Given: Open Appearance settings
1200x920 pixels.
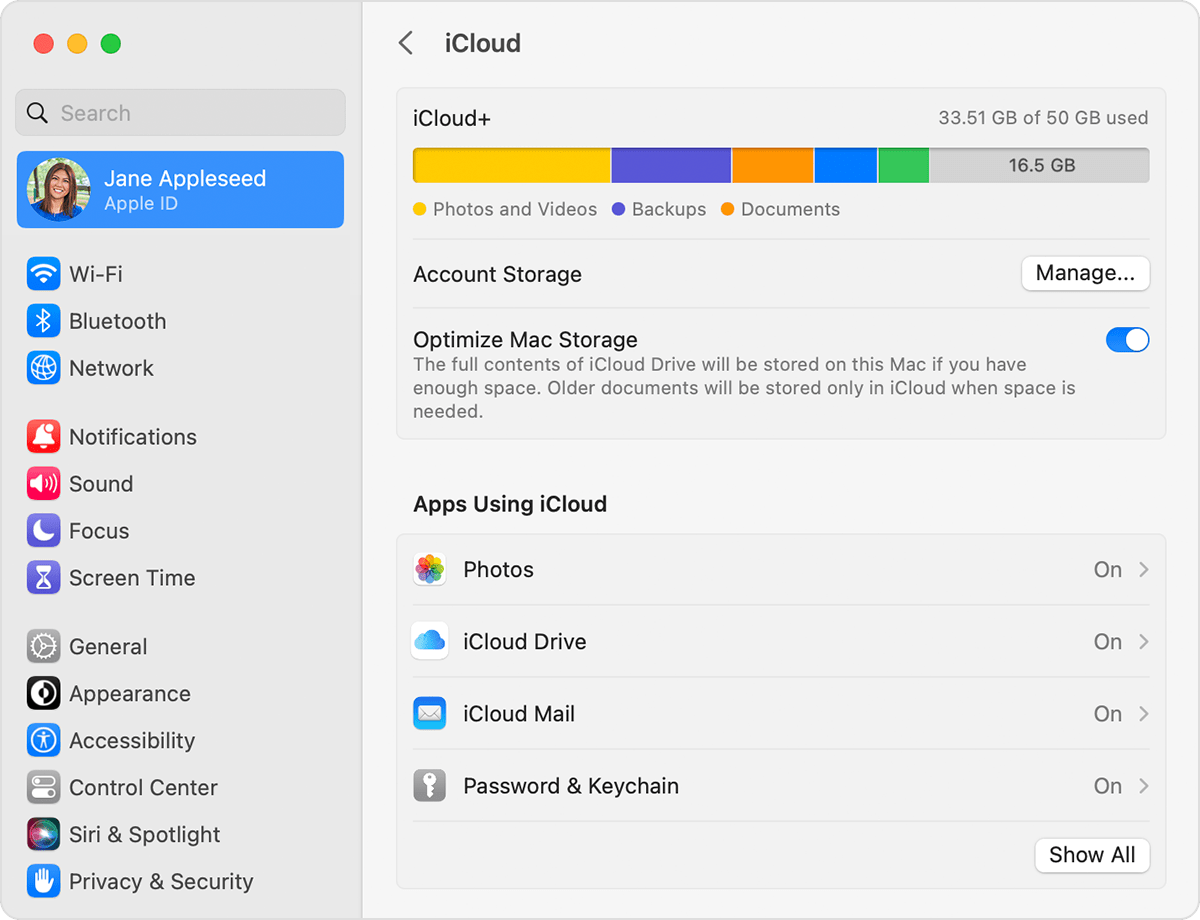Looking at the screenshot, I should [x=43, y=693].
